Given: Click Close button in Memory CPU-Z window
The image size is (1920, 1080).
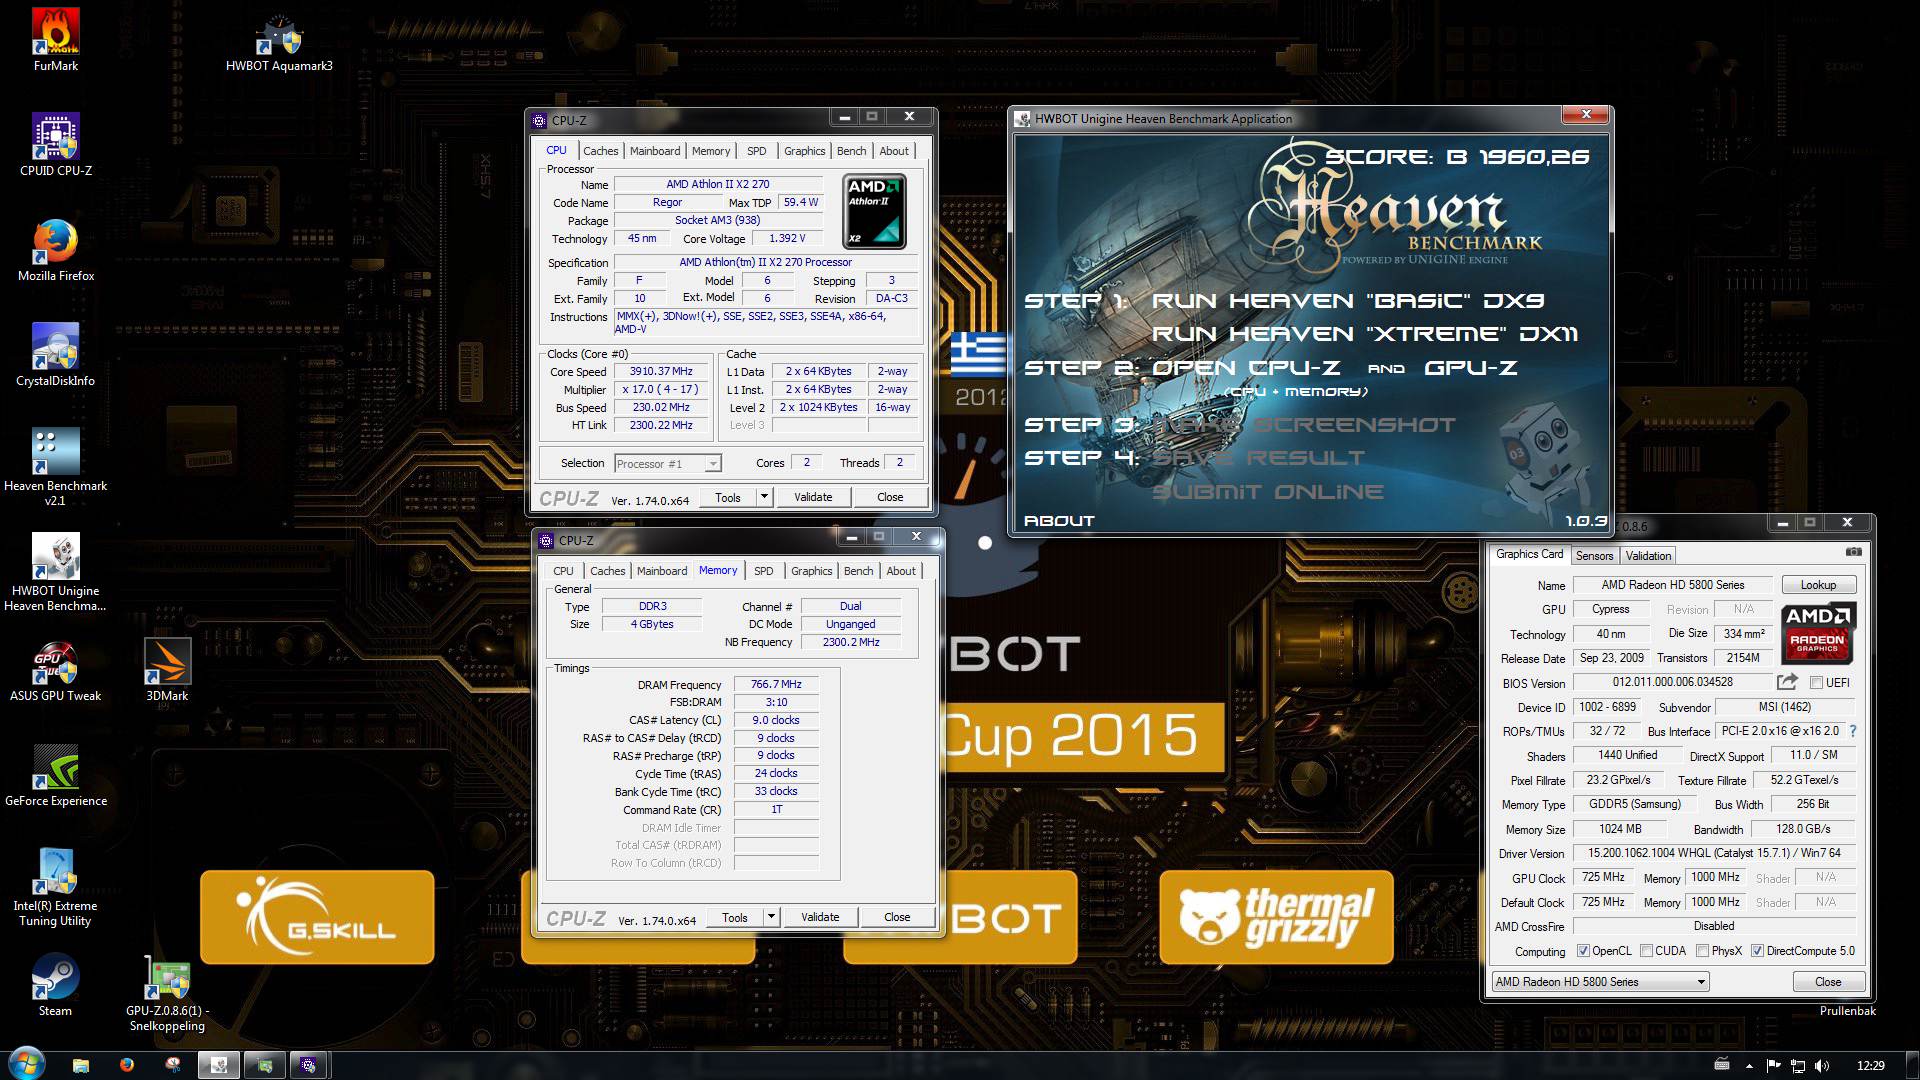Looking at the screenshot, I should click(x=897, y=917).
